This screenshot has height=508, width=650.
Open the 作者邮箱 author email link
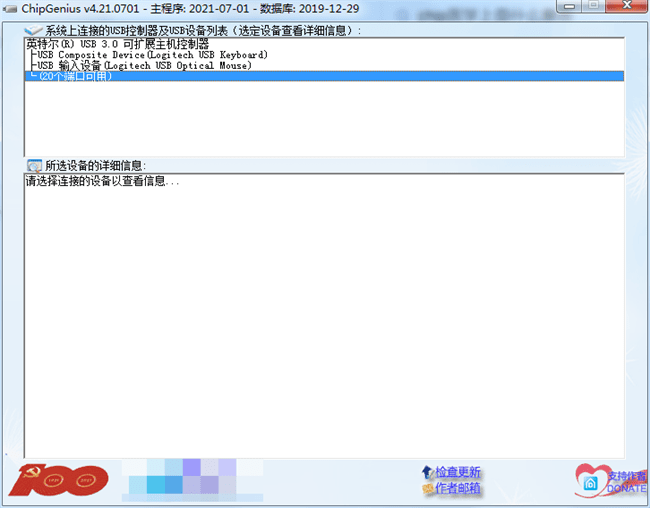[x=458, y=488]
